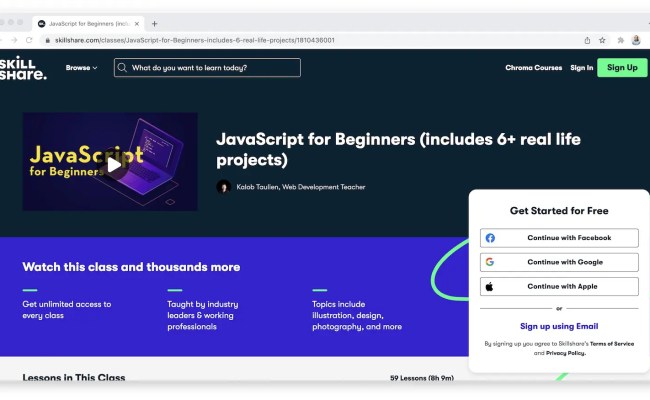Continue with Apple button
650x400 pixels.
(x=559, y=286)
